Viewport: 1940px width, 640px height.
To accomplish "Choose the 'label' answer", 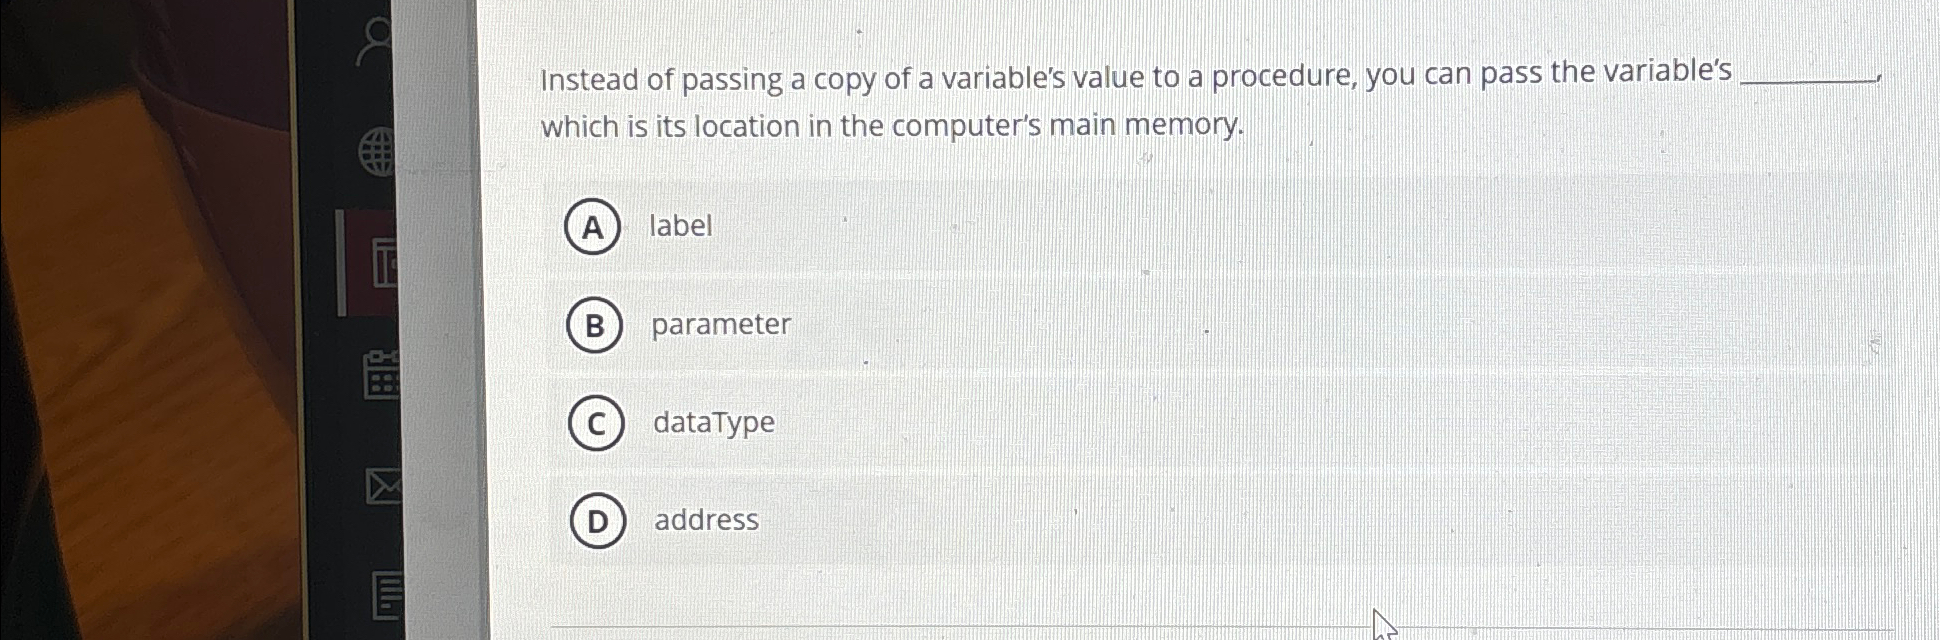I will (x=679, y=228).
